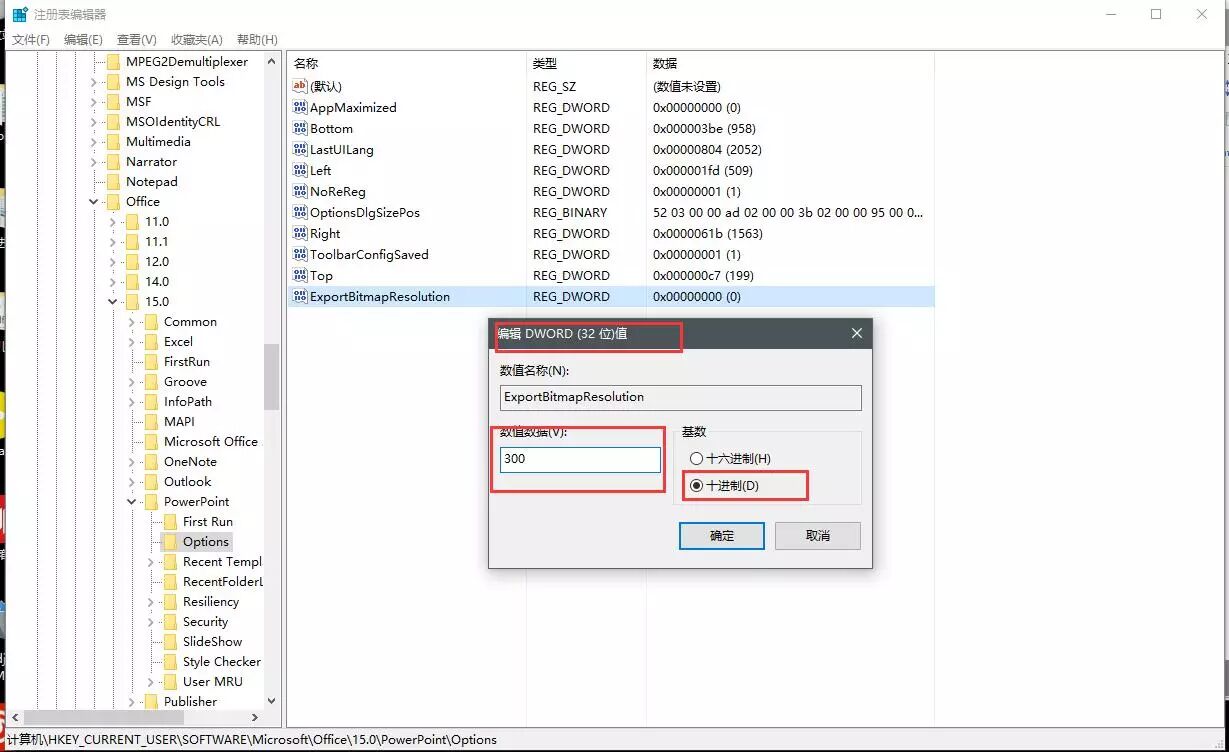Viewport: 1229px width, 752px height.
Task: Select the Style Checker tree item
Action: 222,661
